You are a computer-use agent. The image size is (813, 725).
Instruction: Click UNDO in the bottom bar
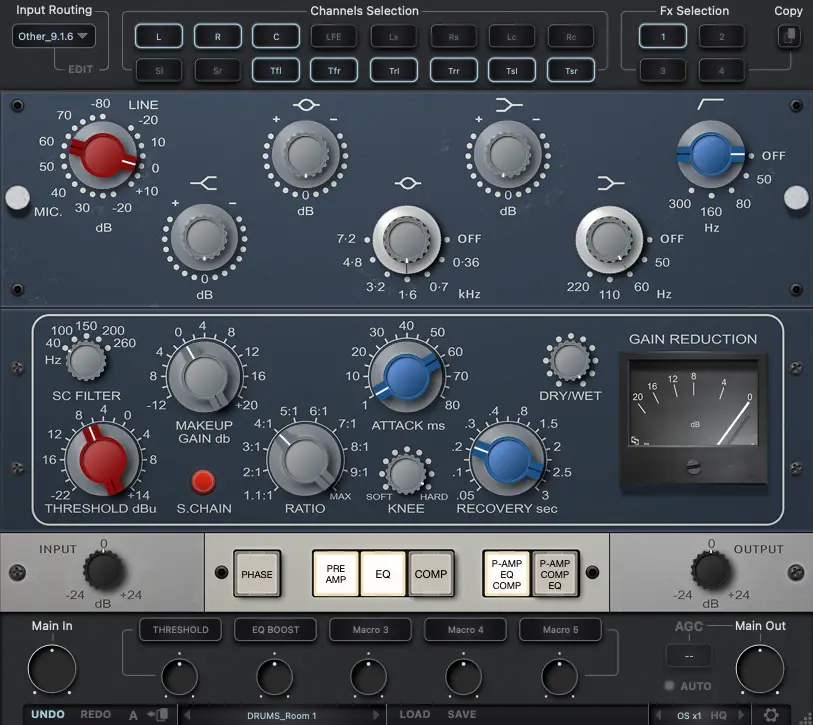tap(48, 714)
